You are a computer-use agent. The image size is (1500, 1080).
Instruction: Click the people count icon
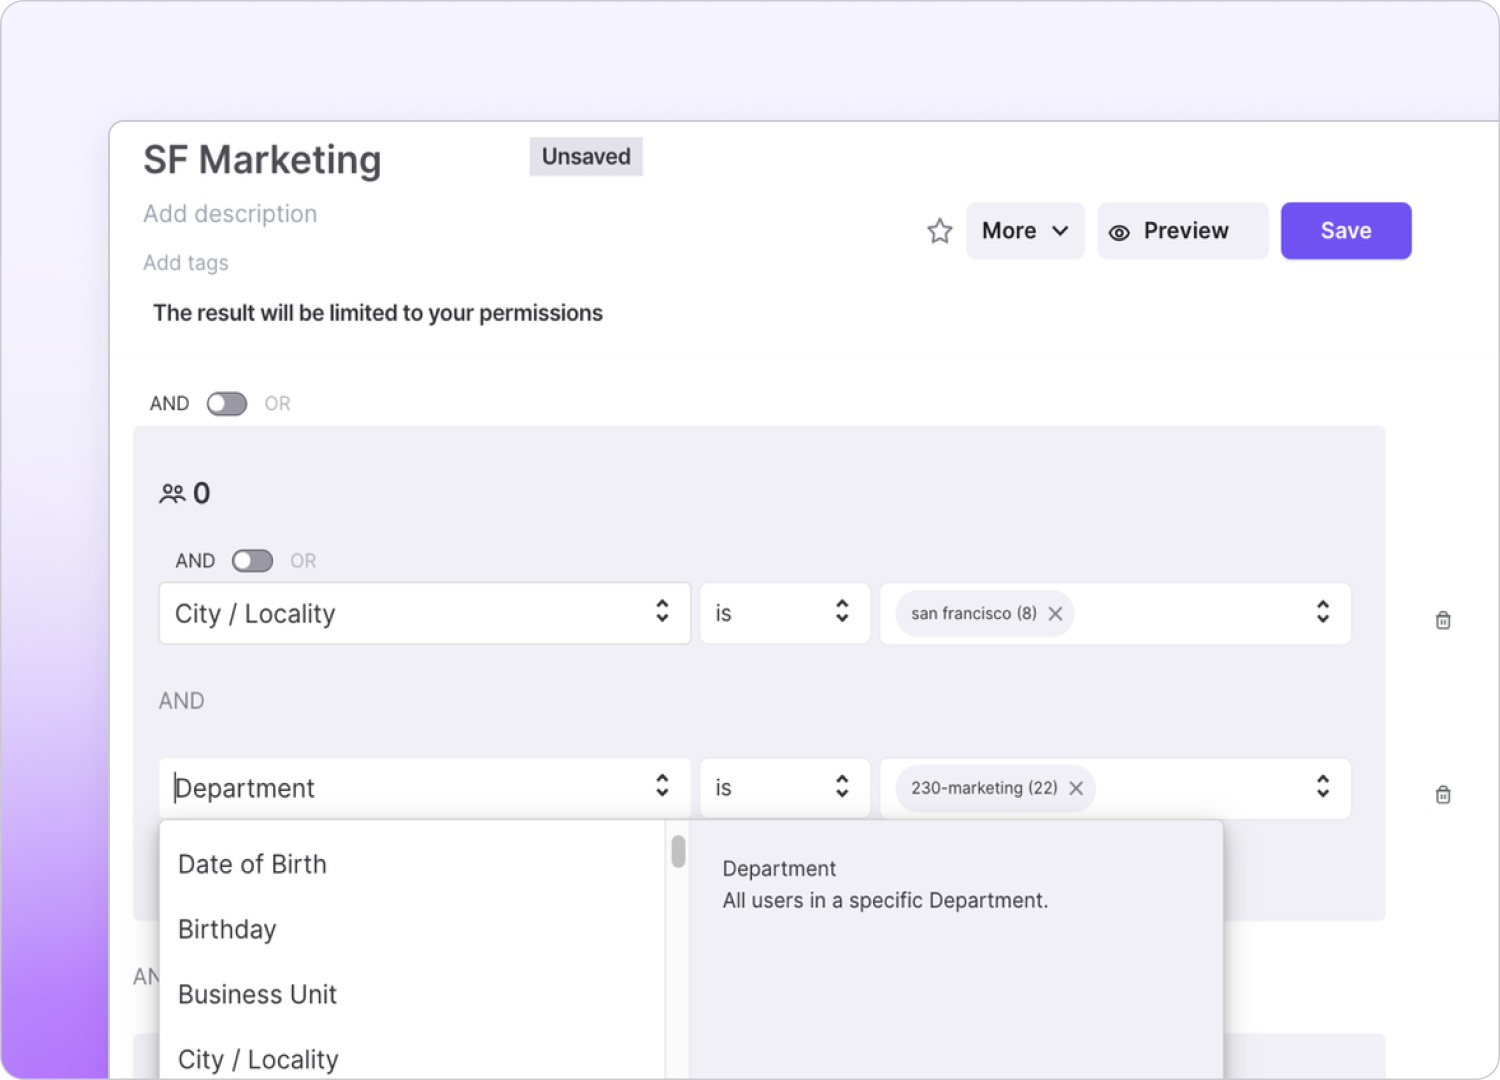[x=172, y=493]
